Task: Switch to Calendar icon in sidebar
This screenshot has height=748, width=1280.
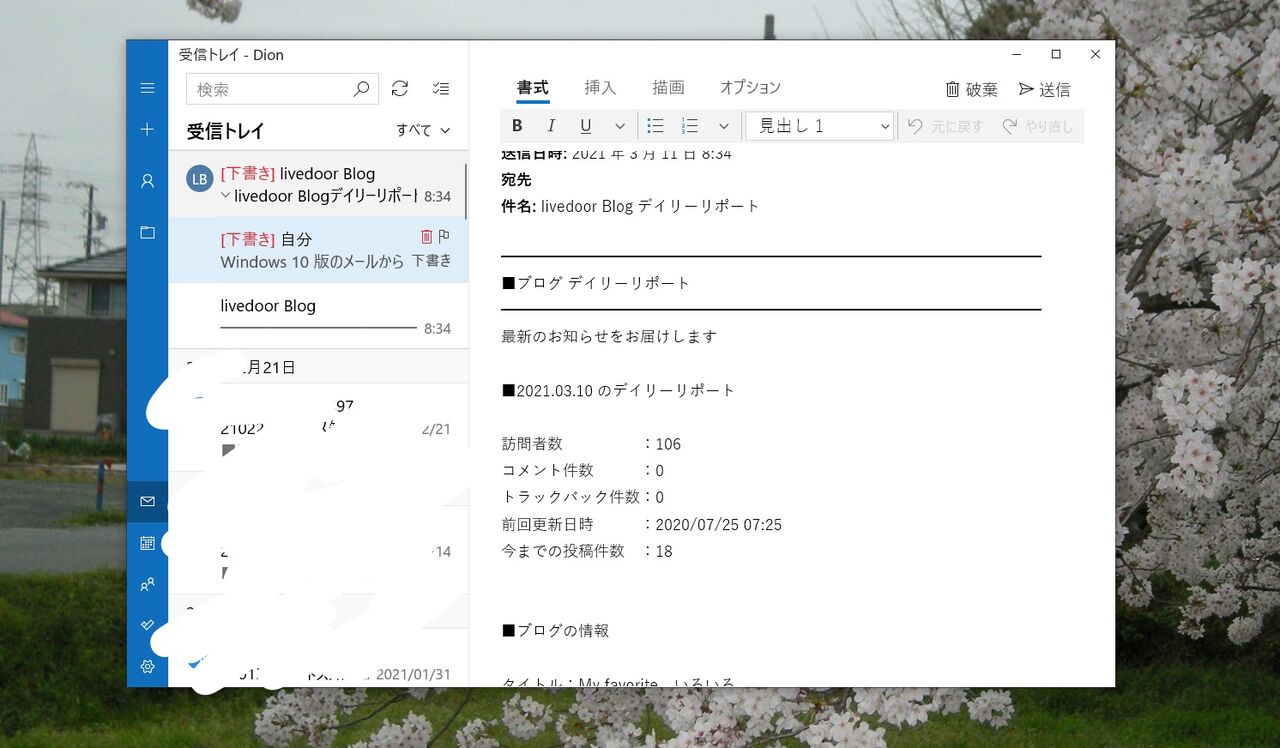Action: coord(147,543)
